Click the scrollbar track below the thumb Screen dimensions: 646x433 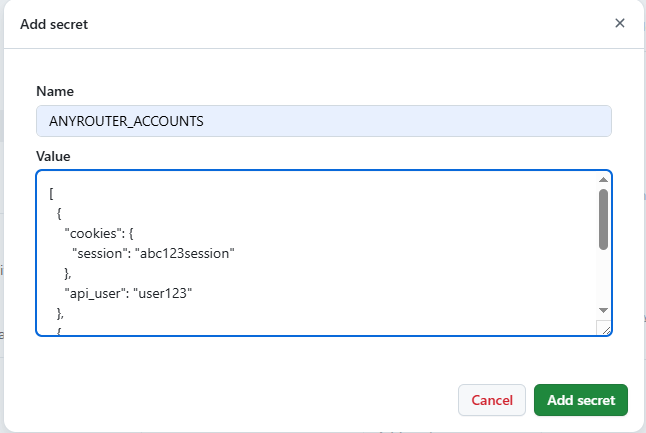[x=603, y=278]
